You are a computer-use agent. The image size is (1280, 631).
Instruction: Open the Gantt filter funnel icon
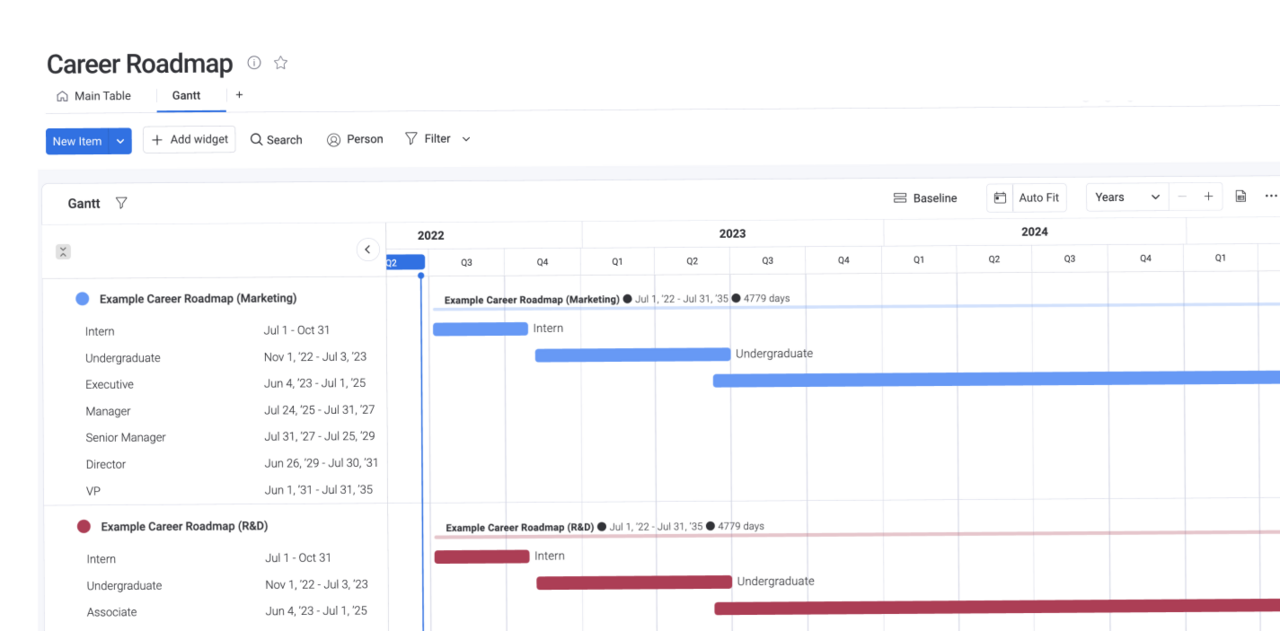click(121, 203)
